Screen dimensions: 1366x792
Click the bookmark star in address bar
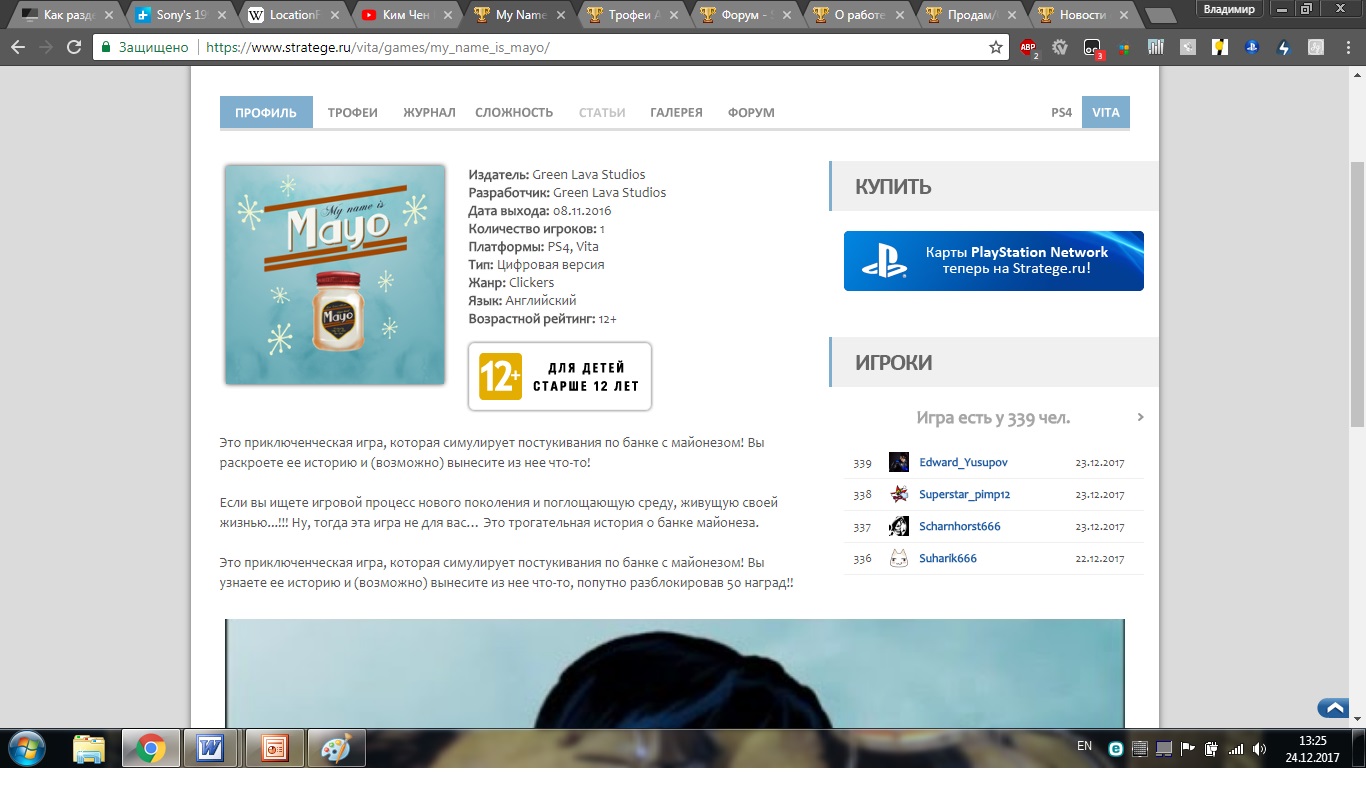click(995, 47)
